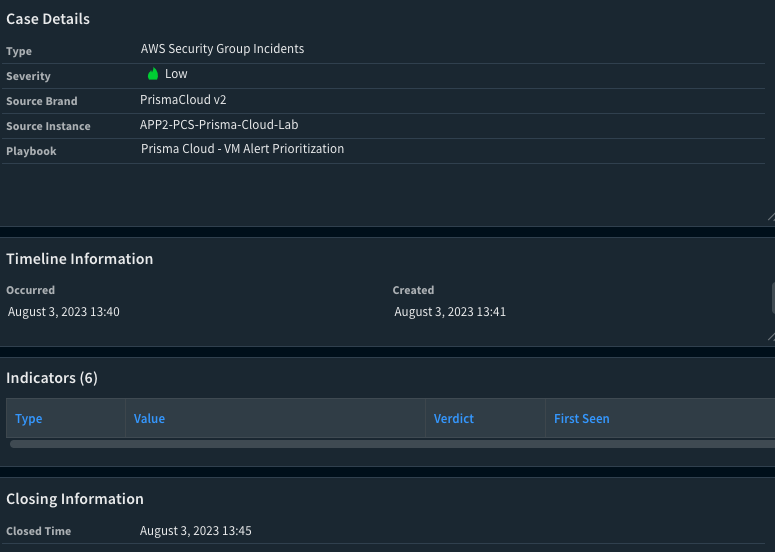Image resolution: width=775 pixels, height=552 pixels.
Task: Click the vertical scrollbar on right edge
Action: coord(773,298)
